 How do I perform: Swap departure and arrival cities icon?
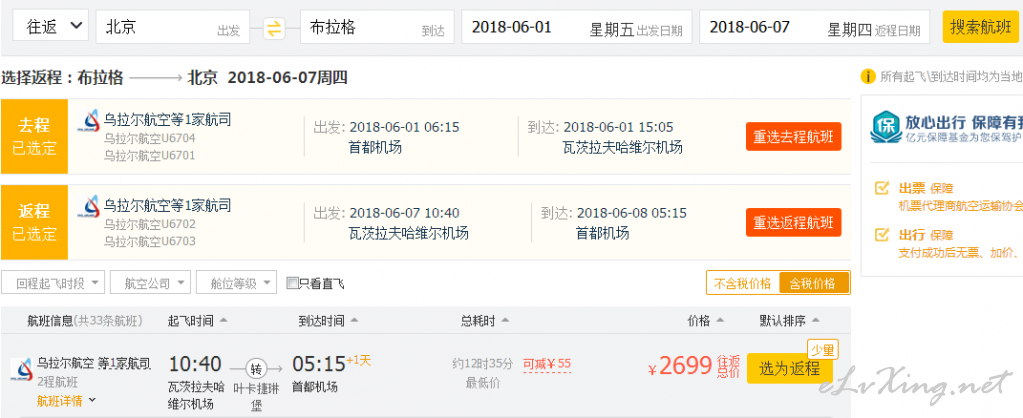pos(275,28)
